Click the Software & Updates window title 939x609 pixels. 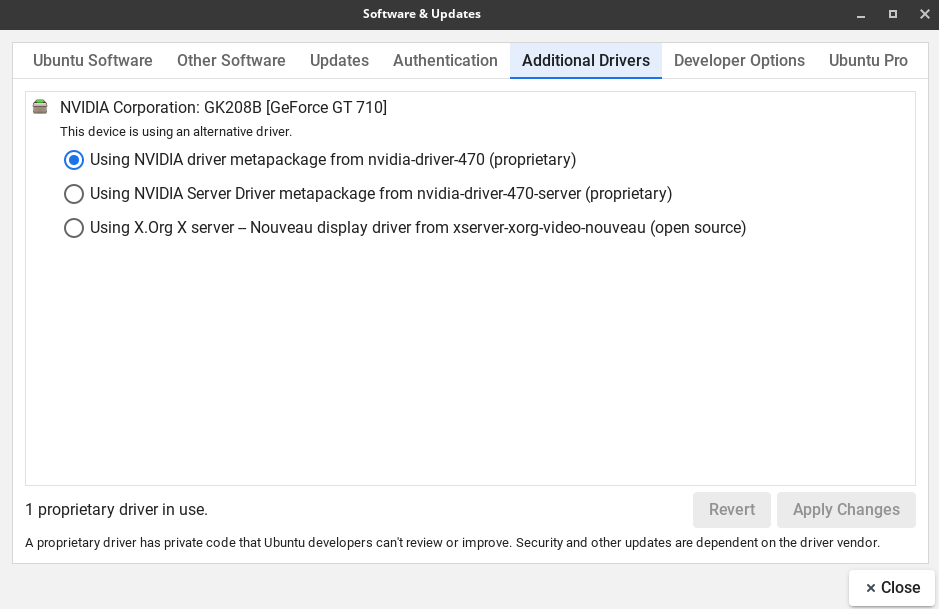click(422, 14)
